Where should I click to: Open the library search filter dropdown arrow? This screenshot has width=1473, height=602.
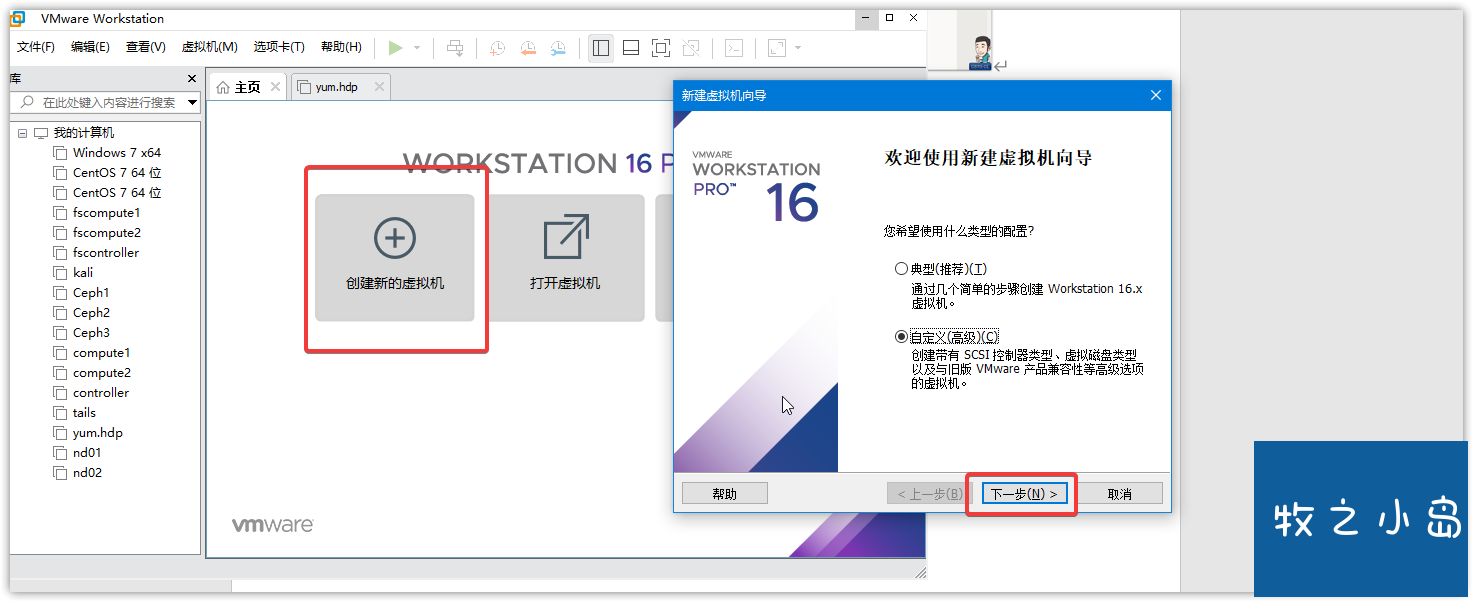(x=192, y=102)
